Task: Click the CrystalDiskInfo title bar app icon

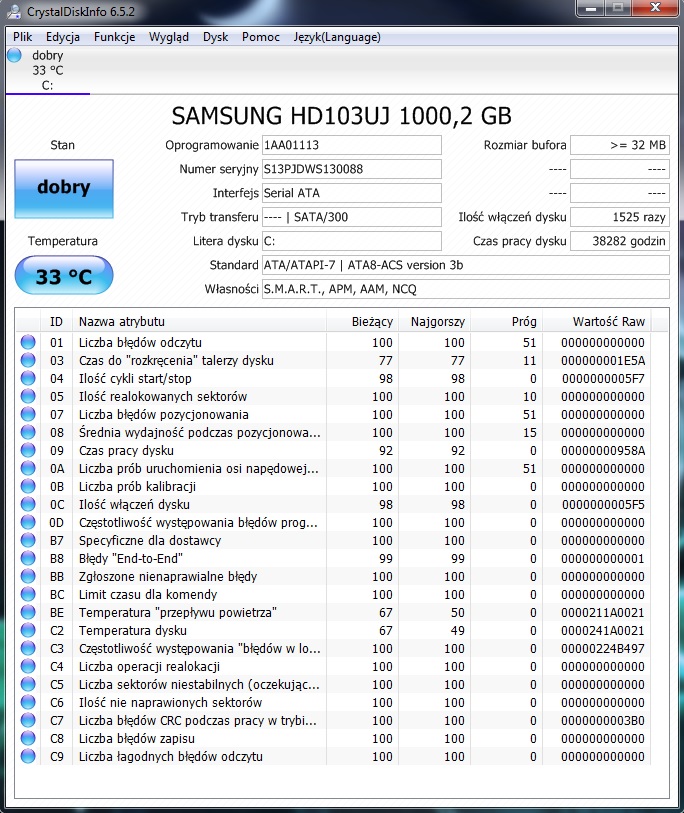Action: (x=14, y=11)
